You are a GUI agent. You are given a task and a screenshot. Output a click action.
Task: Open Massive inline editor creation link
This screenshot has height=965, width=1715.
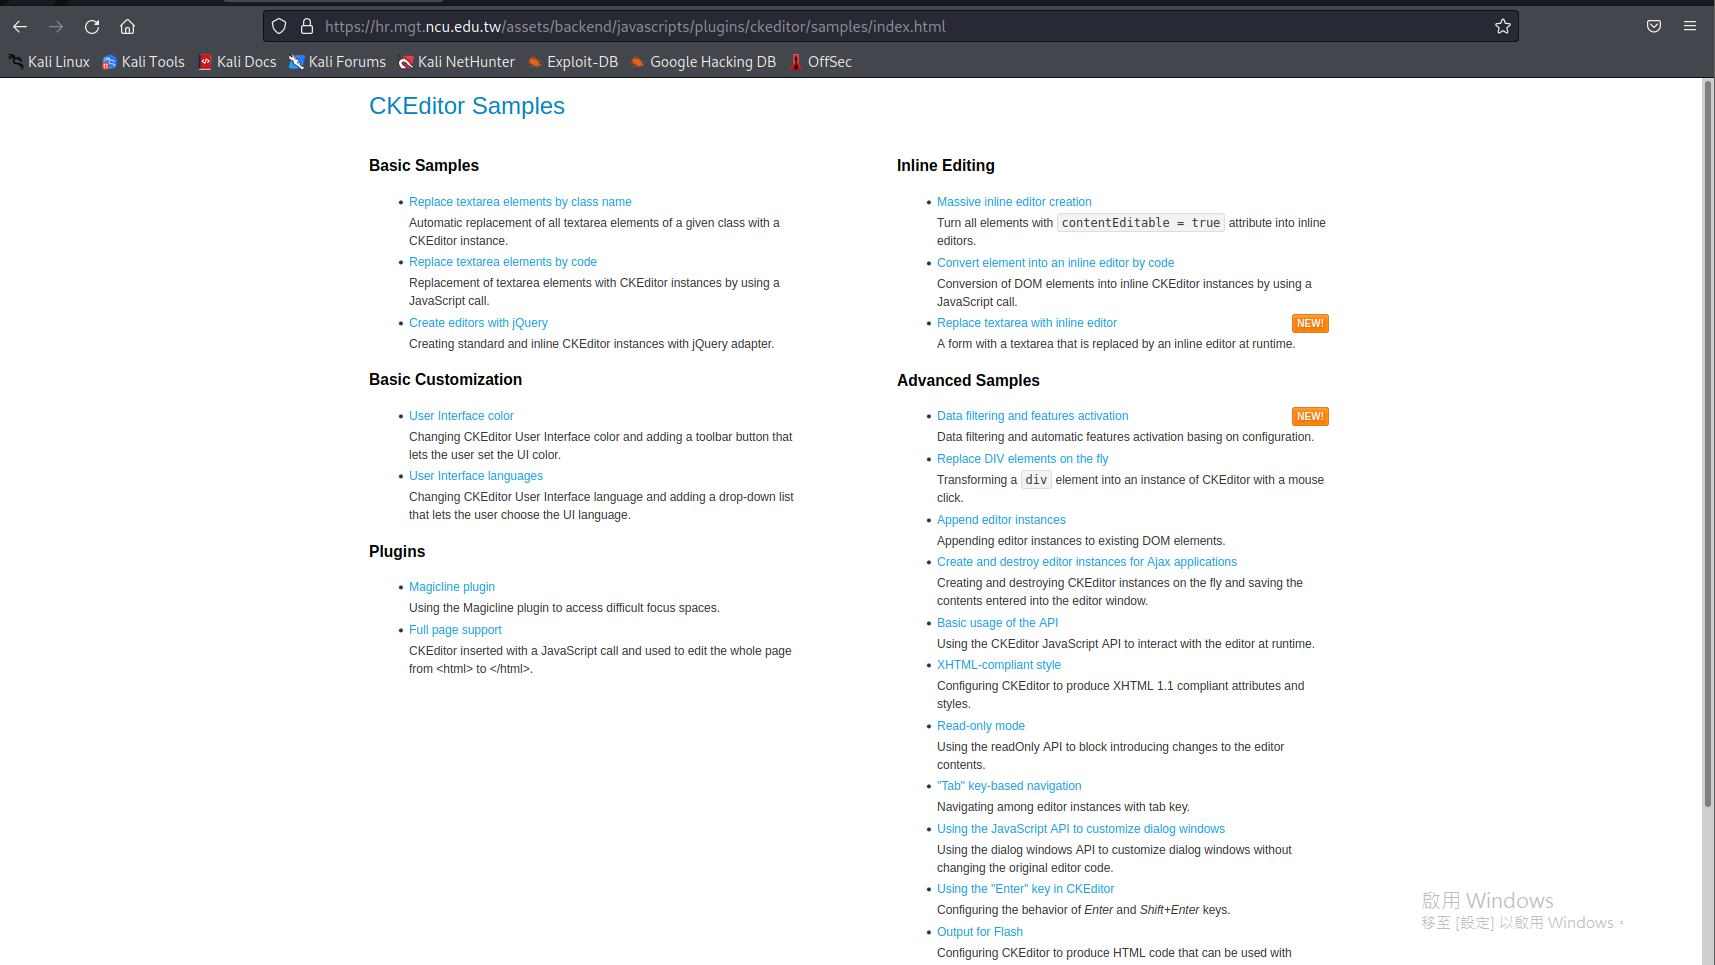click(x=1014, y=202)
